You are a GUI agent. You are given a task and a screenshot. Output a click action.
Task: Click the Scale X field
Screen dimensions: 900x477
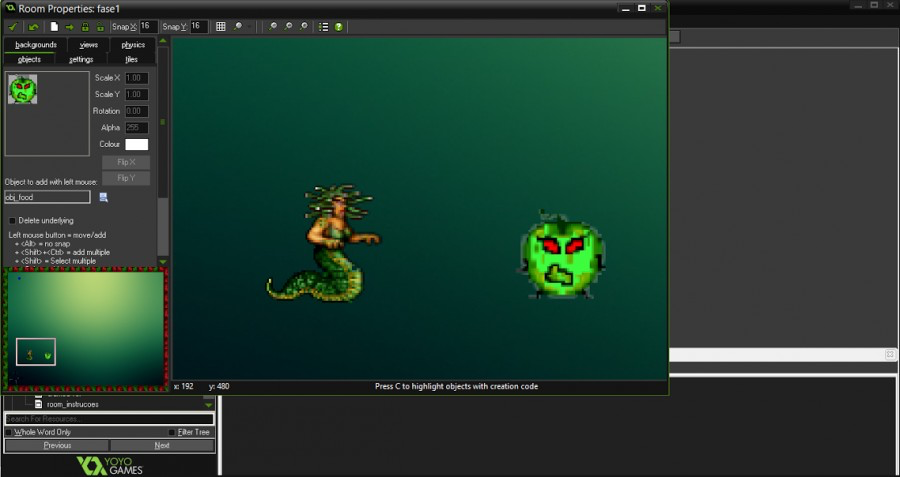137,78
